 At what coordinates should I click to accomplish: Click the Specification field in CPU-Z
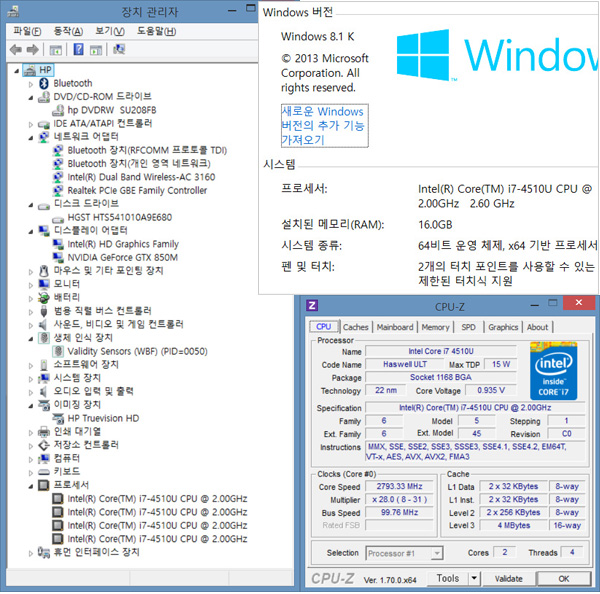pyautogui.click(x=475, y=408)
